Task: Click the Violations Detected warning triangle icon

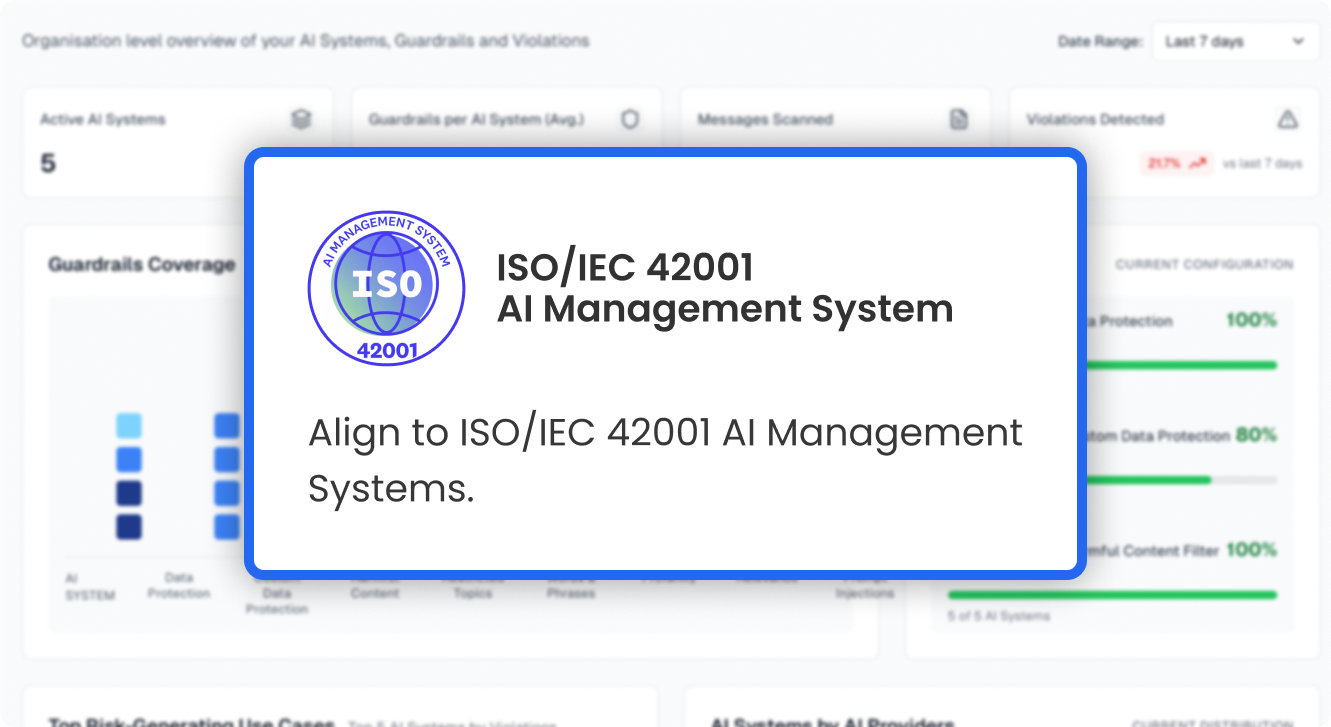Action: point(1287,119)
